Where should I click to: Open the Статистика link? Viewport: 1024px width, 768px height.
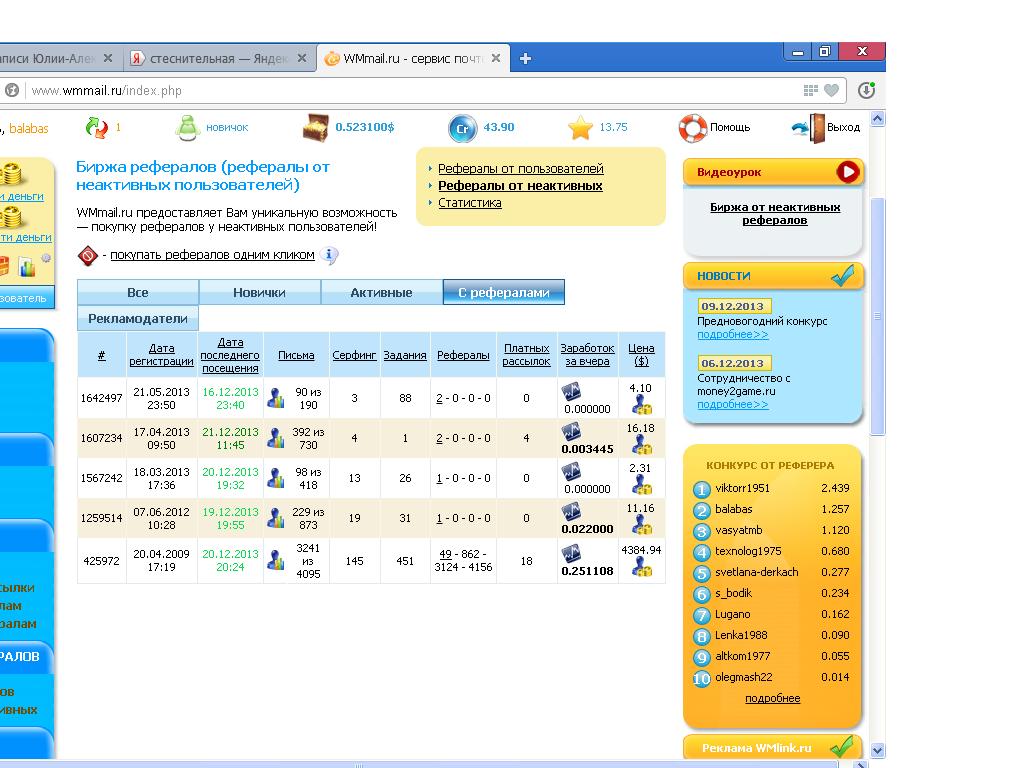(x=470, y=203)
